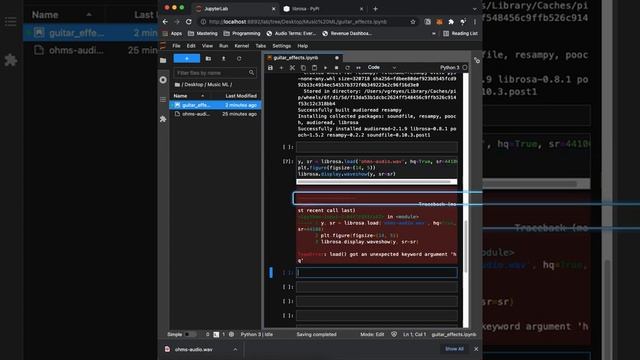Click the kernel status circle indicator
Image resolution: width=640 pixels, height=360 pixels.
(465, 68)
